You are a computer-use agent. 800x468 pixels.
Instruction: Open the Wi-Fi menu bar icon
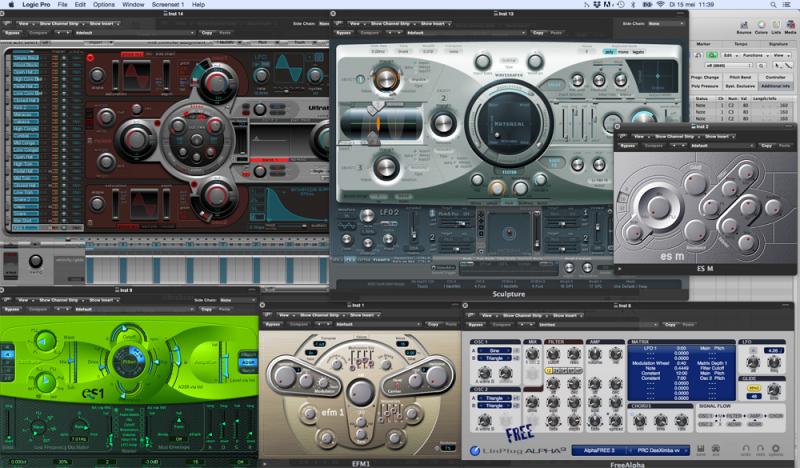[x=660, y=5]
